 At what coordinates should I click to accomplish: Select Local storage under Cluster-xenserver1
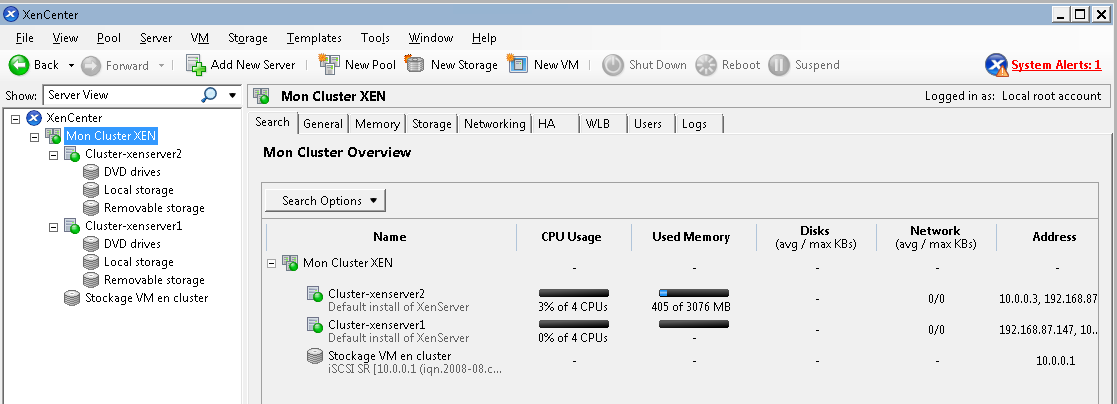(138, 262)
